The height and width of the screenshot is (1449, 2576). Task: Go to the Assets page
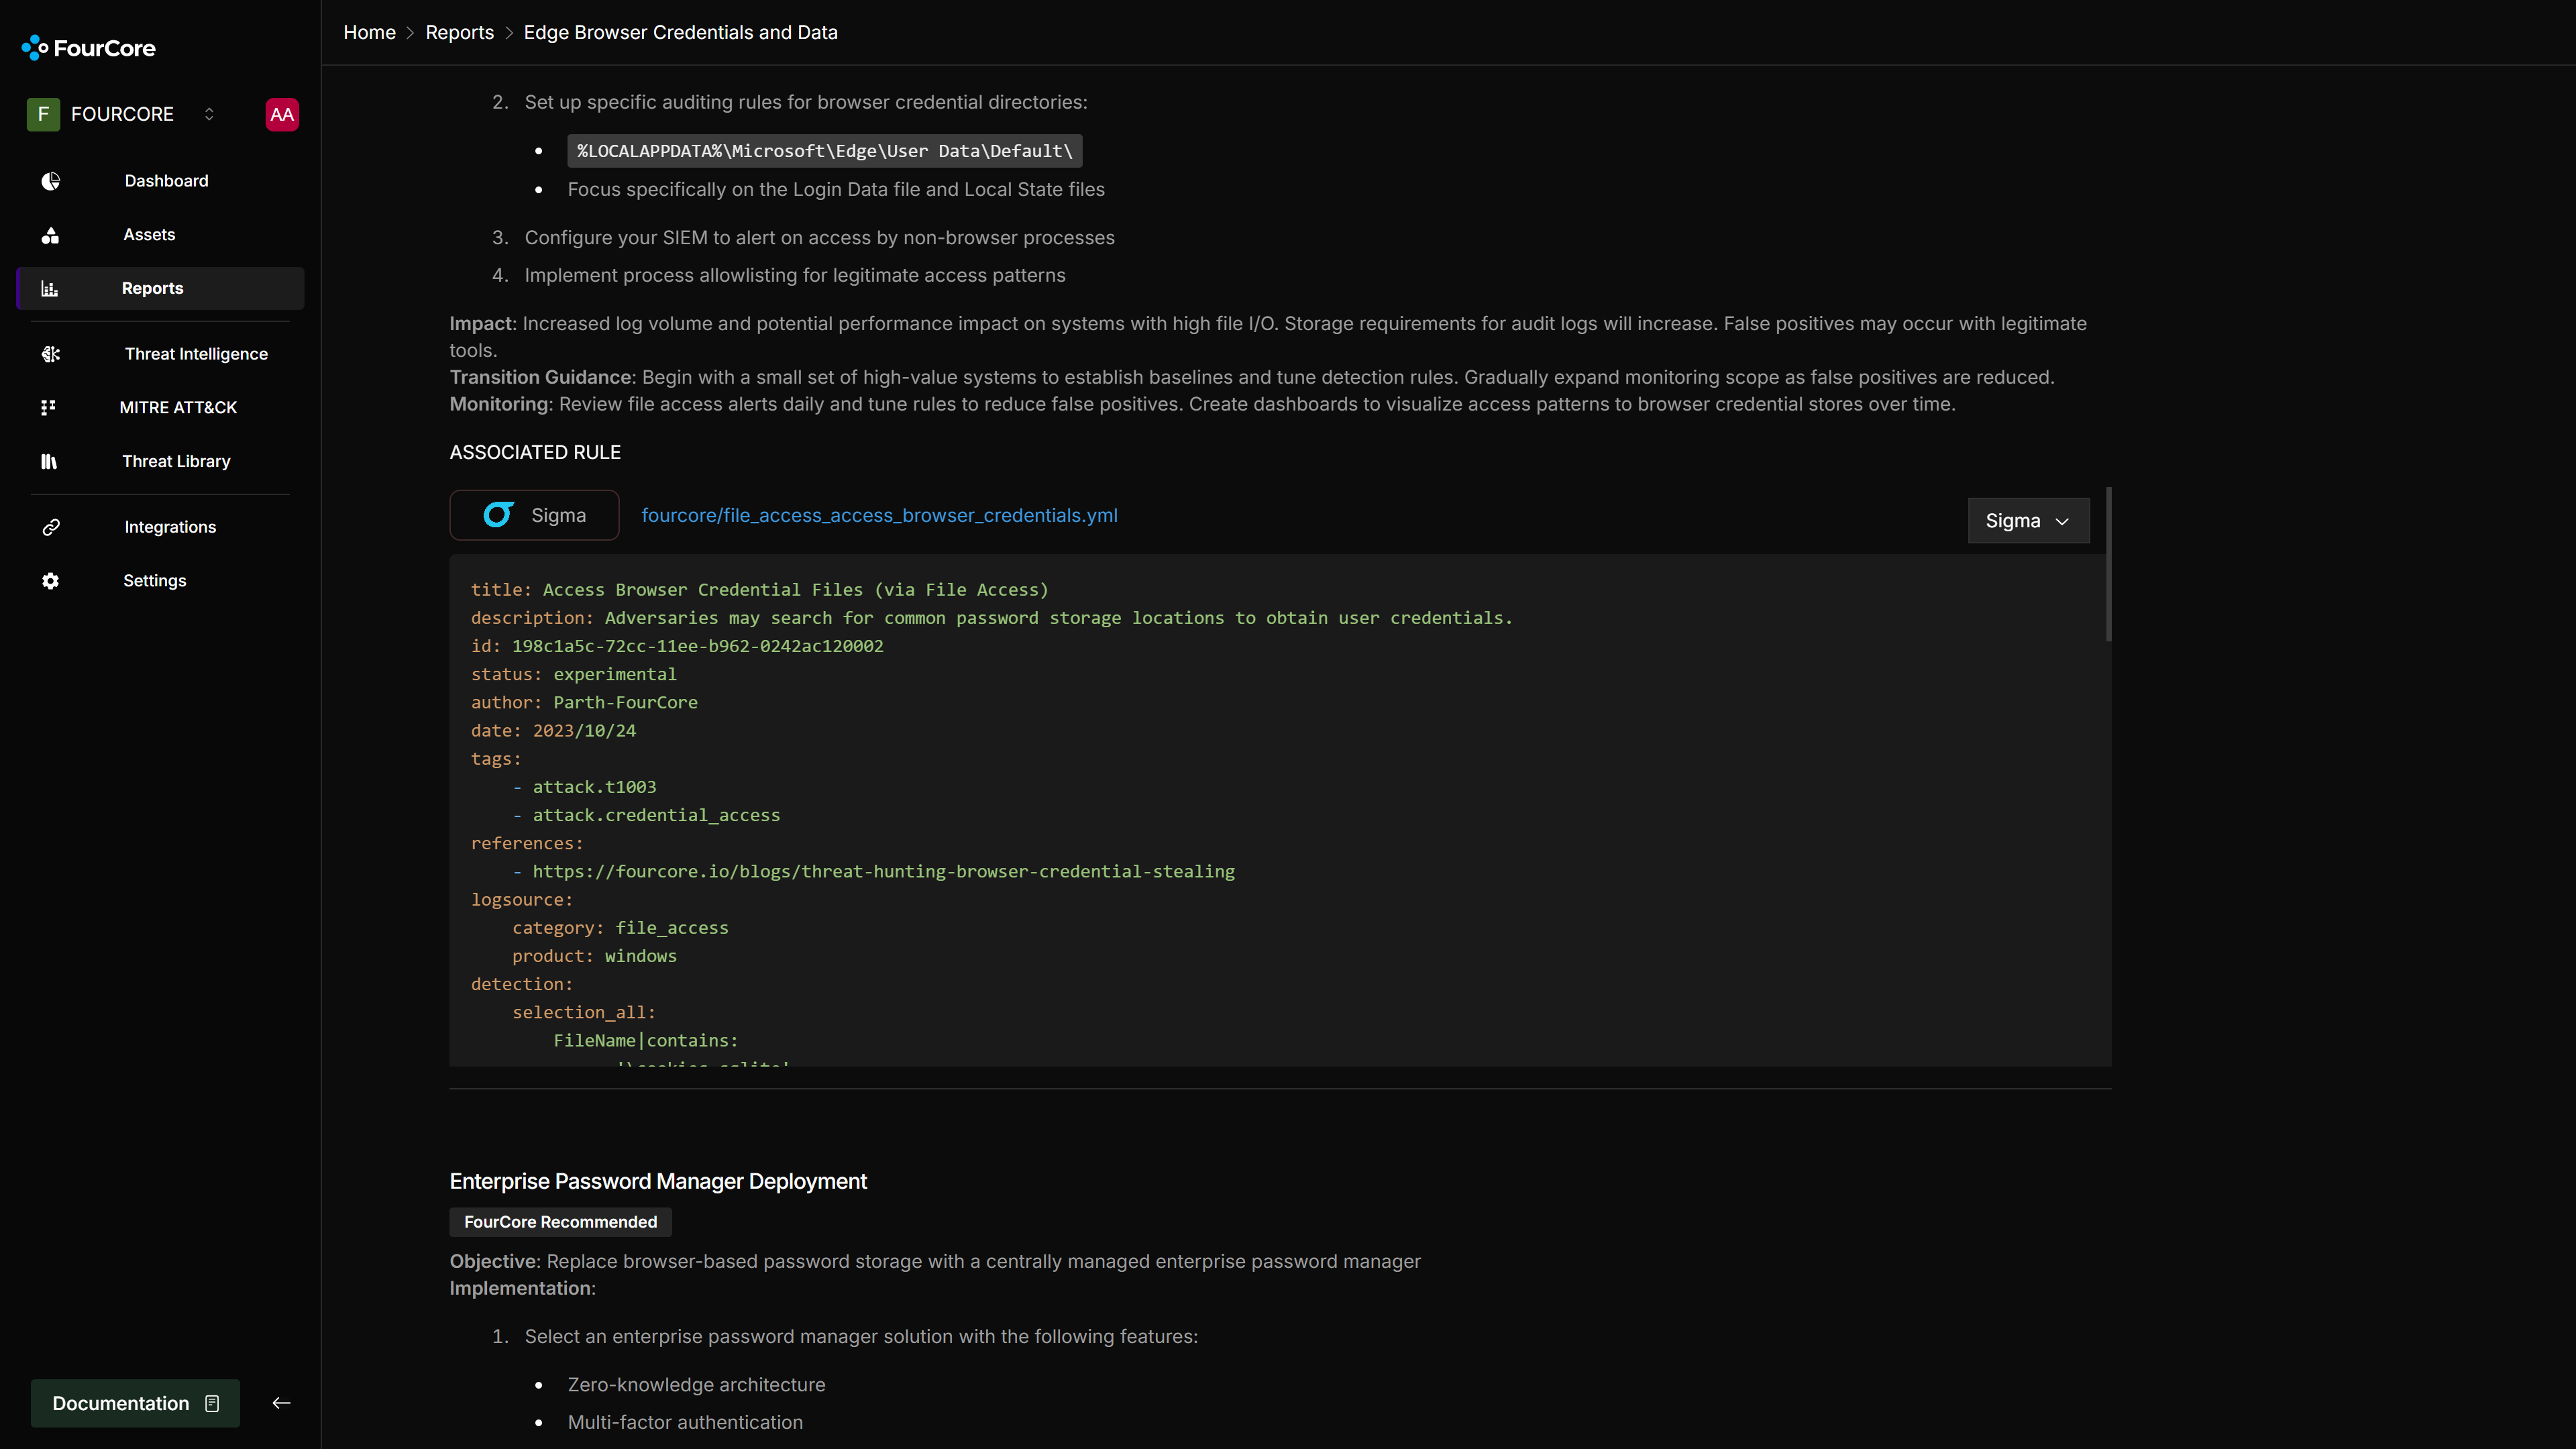[x=160, y=234]
